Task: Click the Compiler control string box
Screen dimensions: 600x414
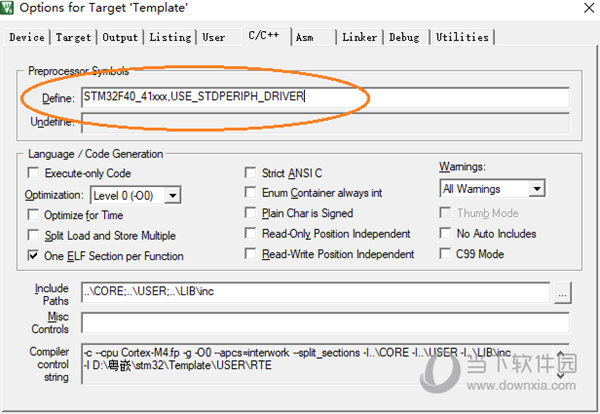Action: [x=325, y=363]
